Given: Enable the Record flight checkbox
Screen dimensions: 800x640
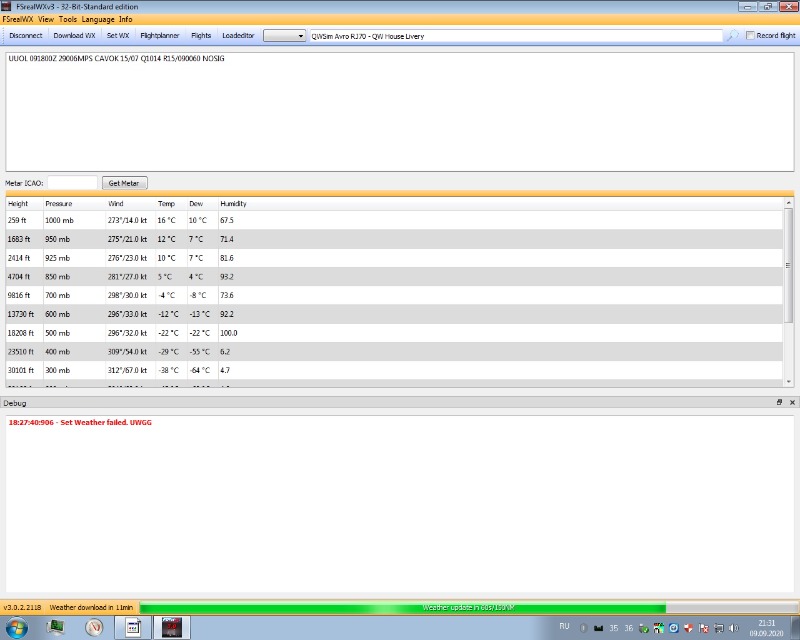Looking at the screenshot, I should (x=751, y=35).
